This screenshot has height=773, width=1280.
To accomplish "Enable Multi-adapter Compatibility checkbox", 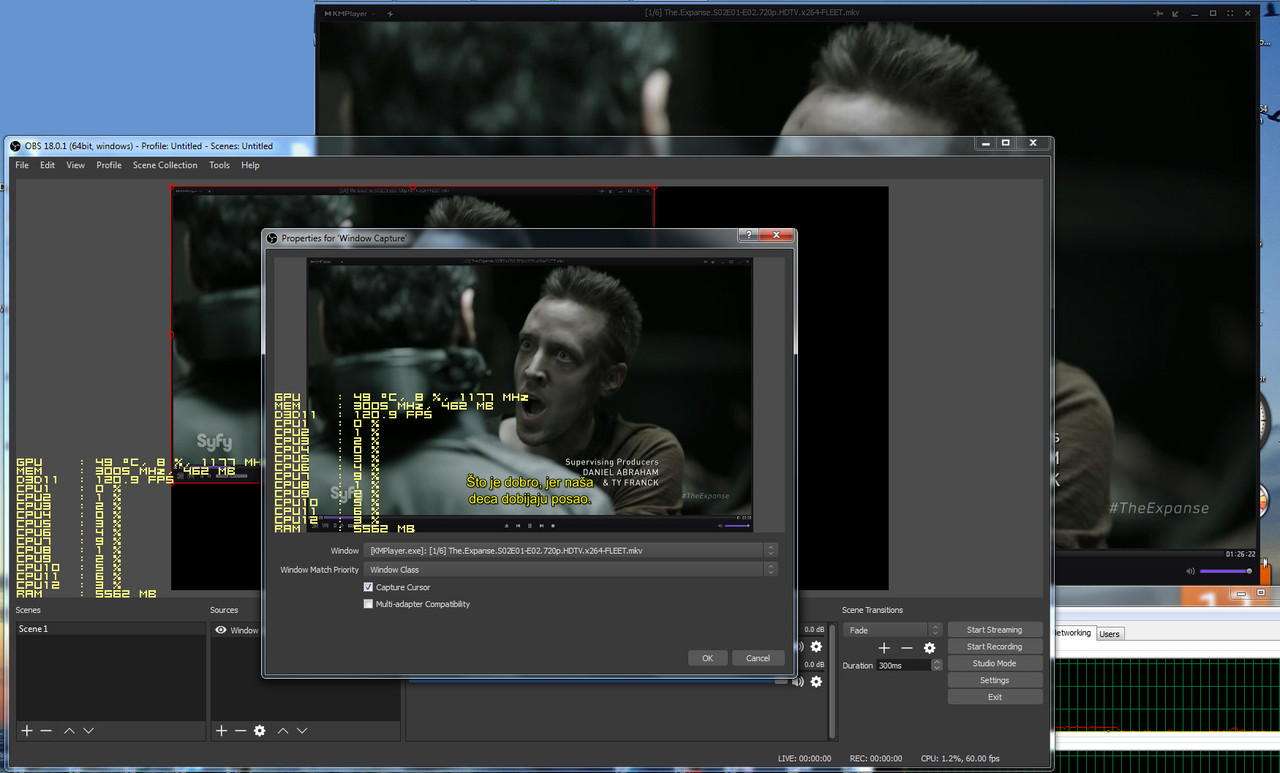I will tap(368, 604).
